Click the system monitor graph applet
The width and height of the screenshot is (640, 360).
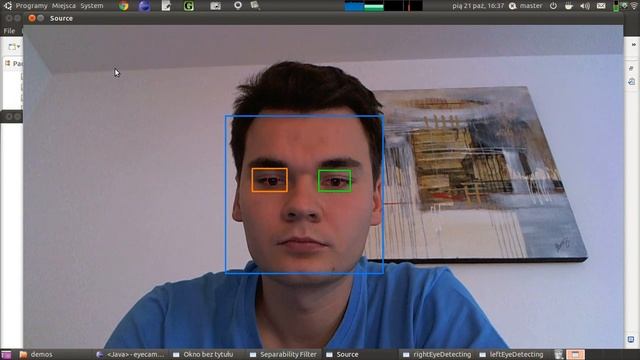383,6
